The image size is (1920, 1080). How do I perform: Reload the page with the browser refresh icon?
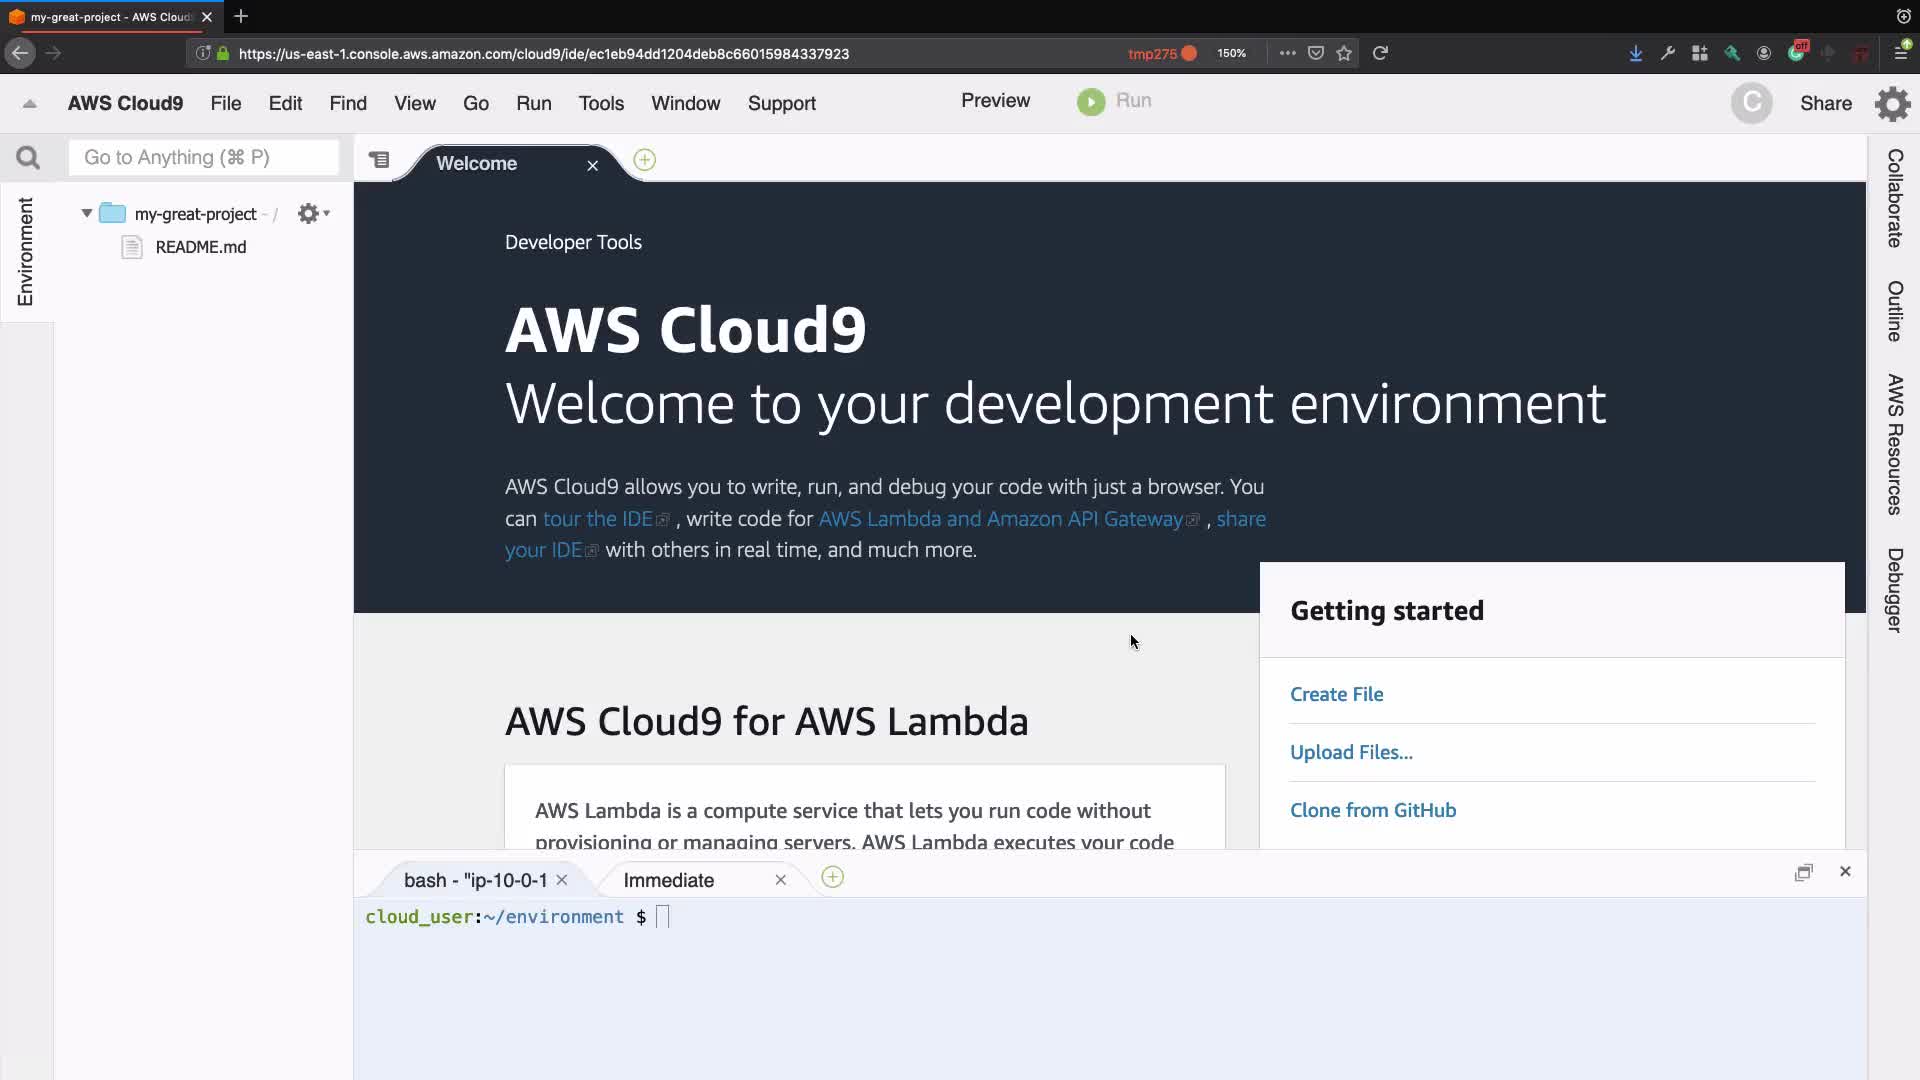tap(1380, 53)
